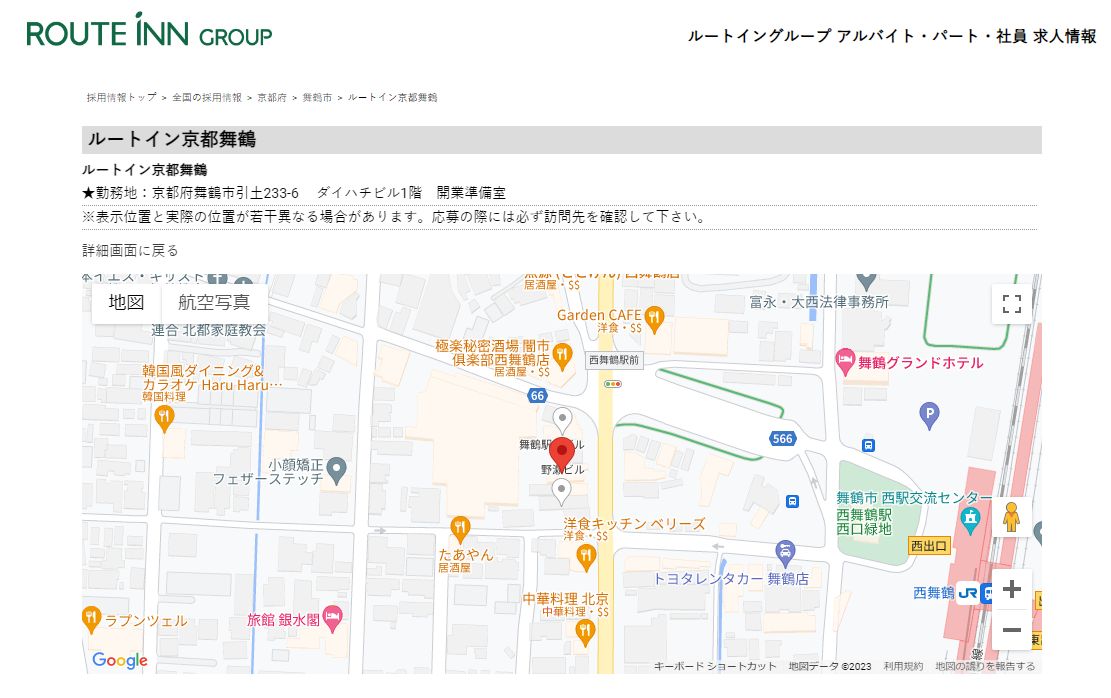Image resolution: width=1111 pixels, height=698 pixels.
Task: Click the 勤務地 address text line
Action: (x=294, y=193)
